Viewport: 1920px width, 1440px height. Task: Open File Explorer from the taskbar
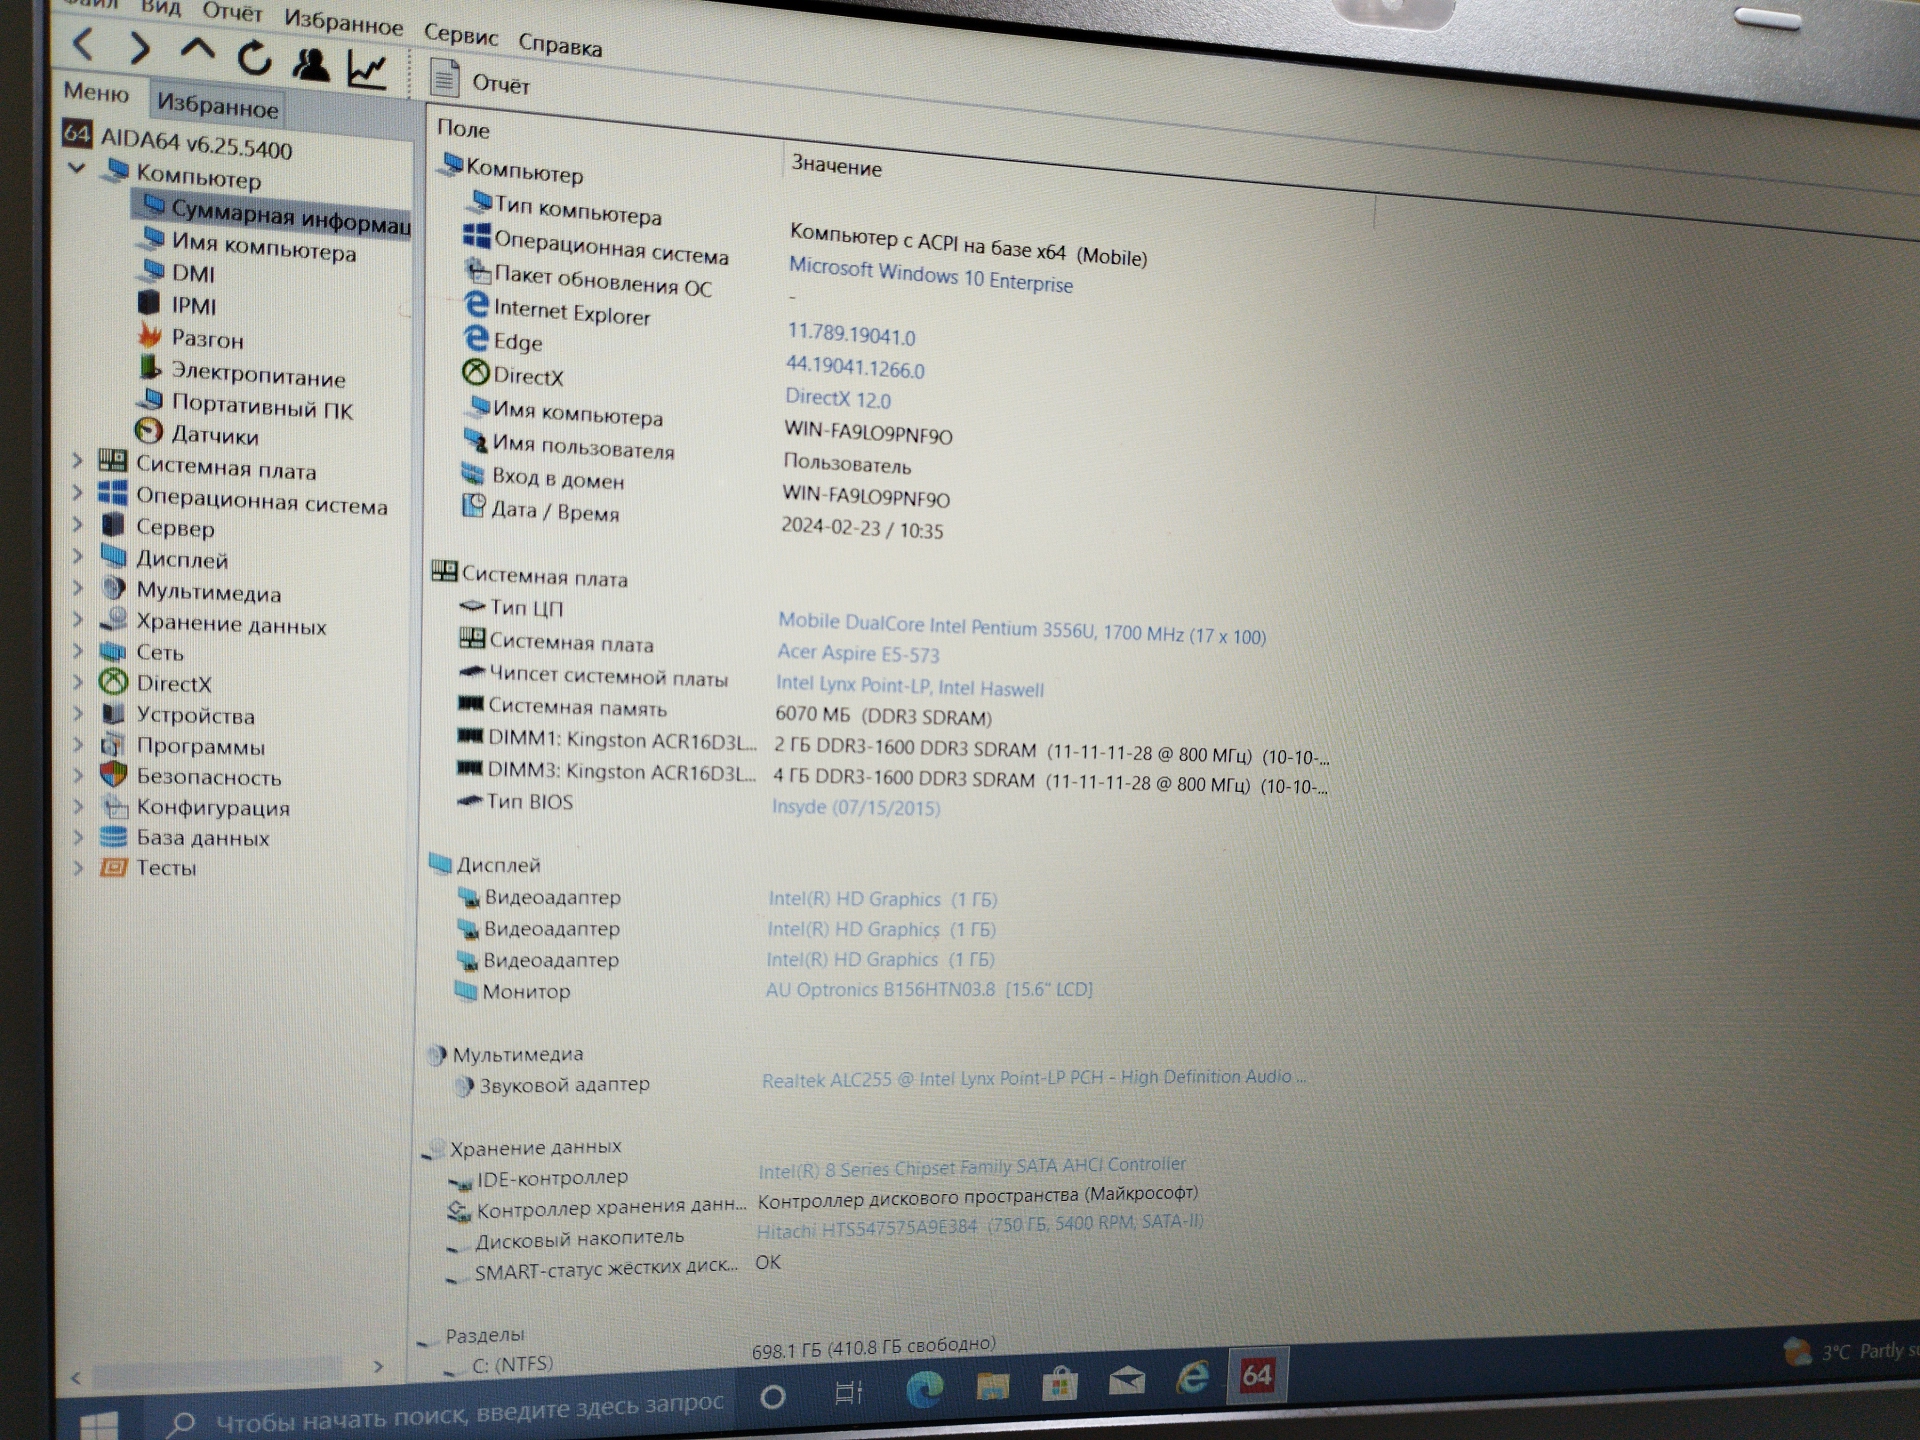point(992,1385)
